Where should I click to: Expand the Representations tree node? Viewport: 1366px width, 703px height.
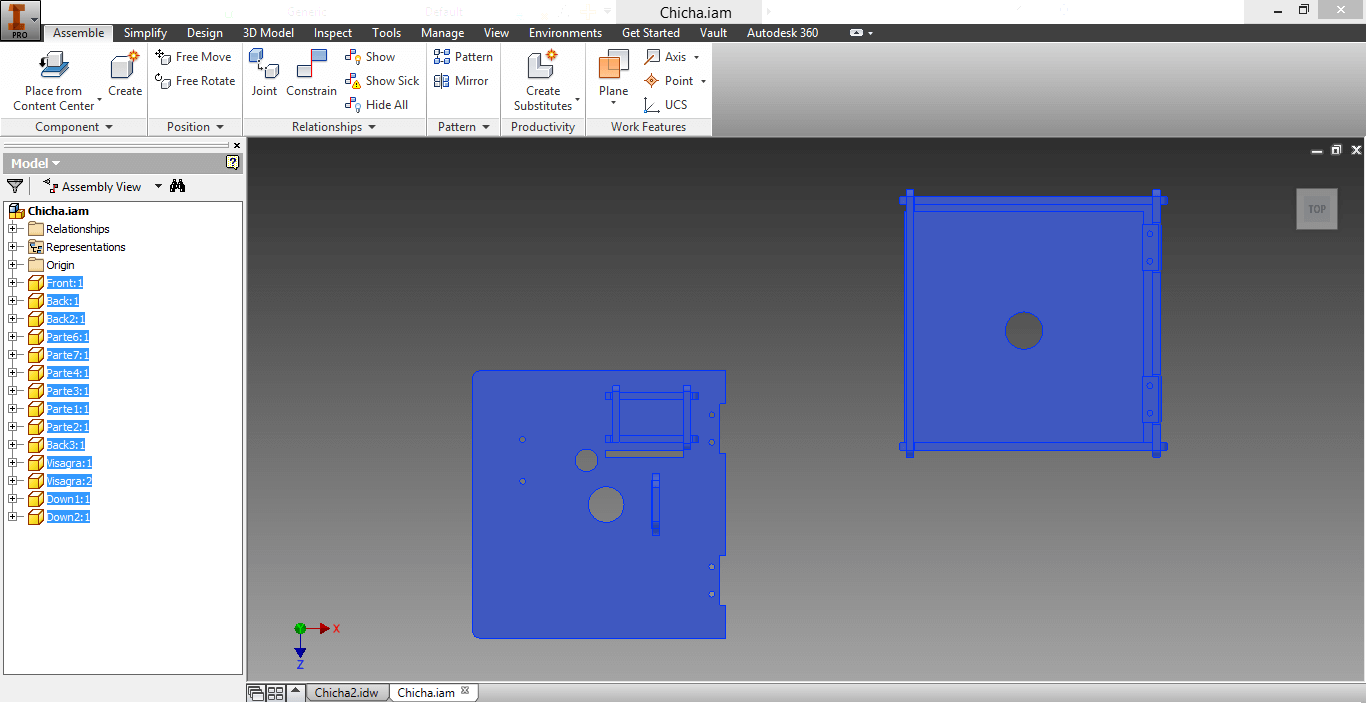pyautogui.click(x=13, y=247)
